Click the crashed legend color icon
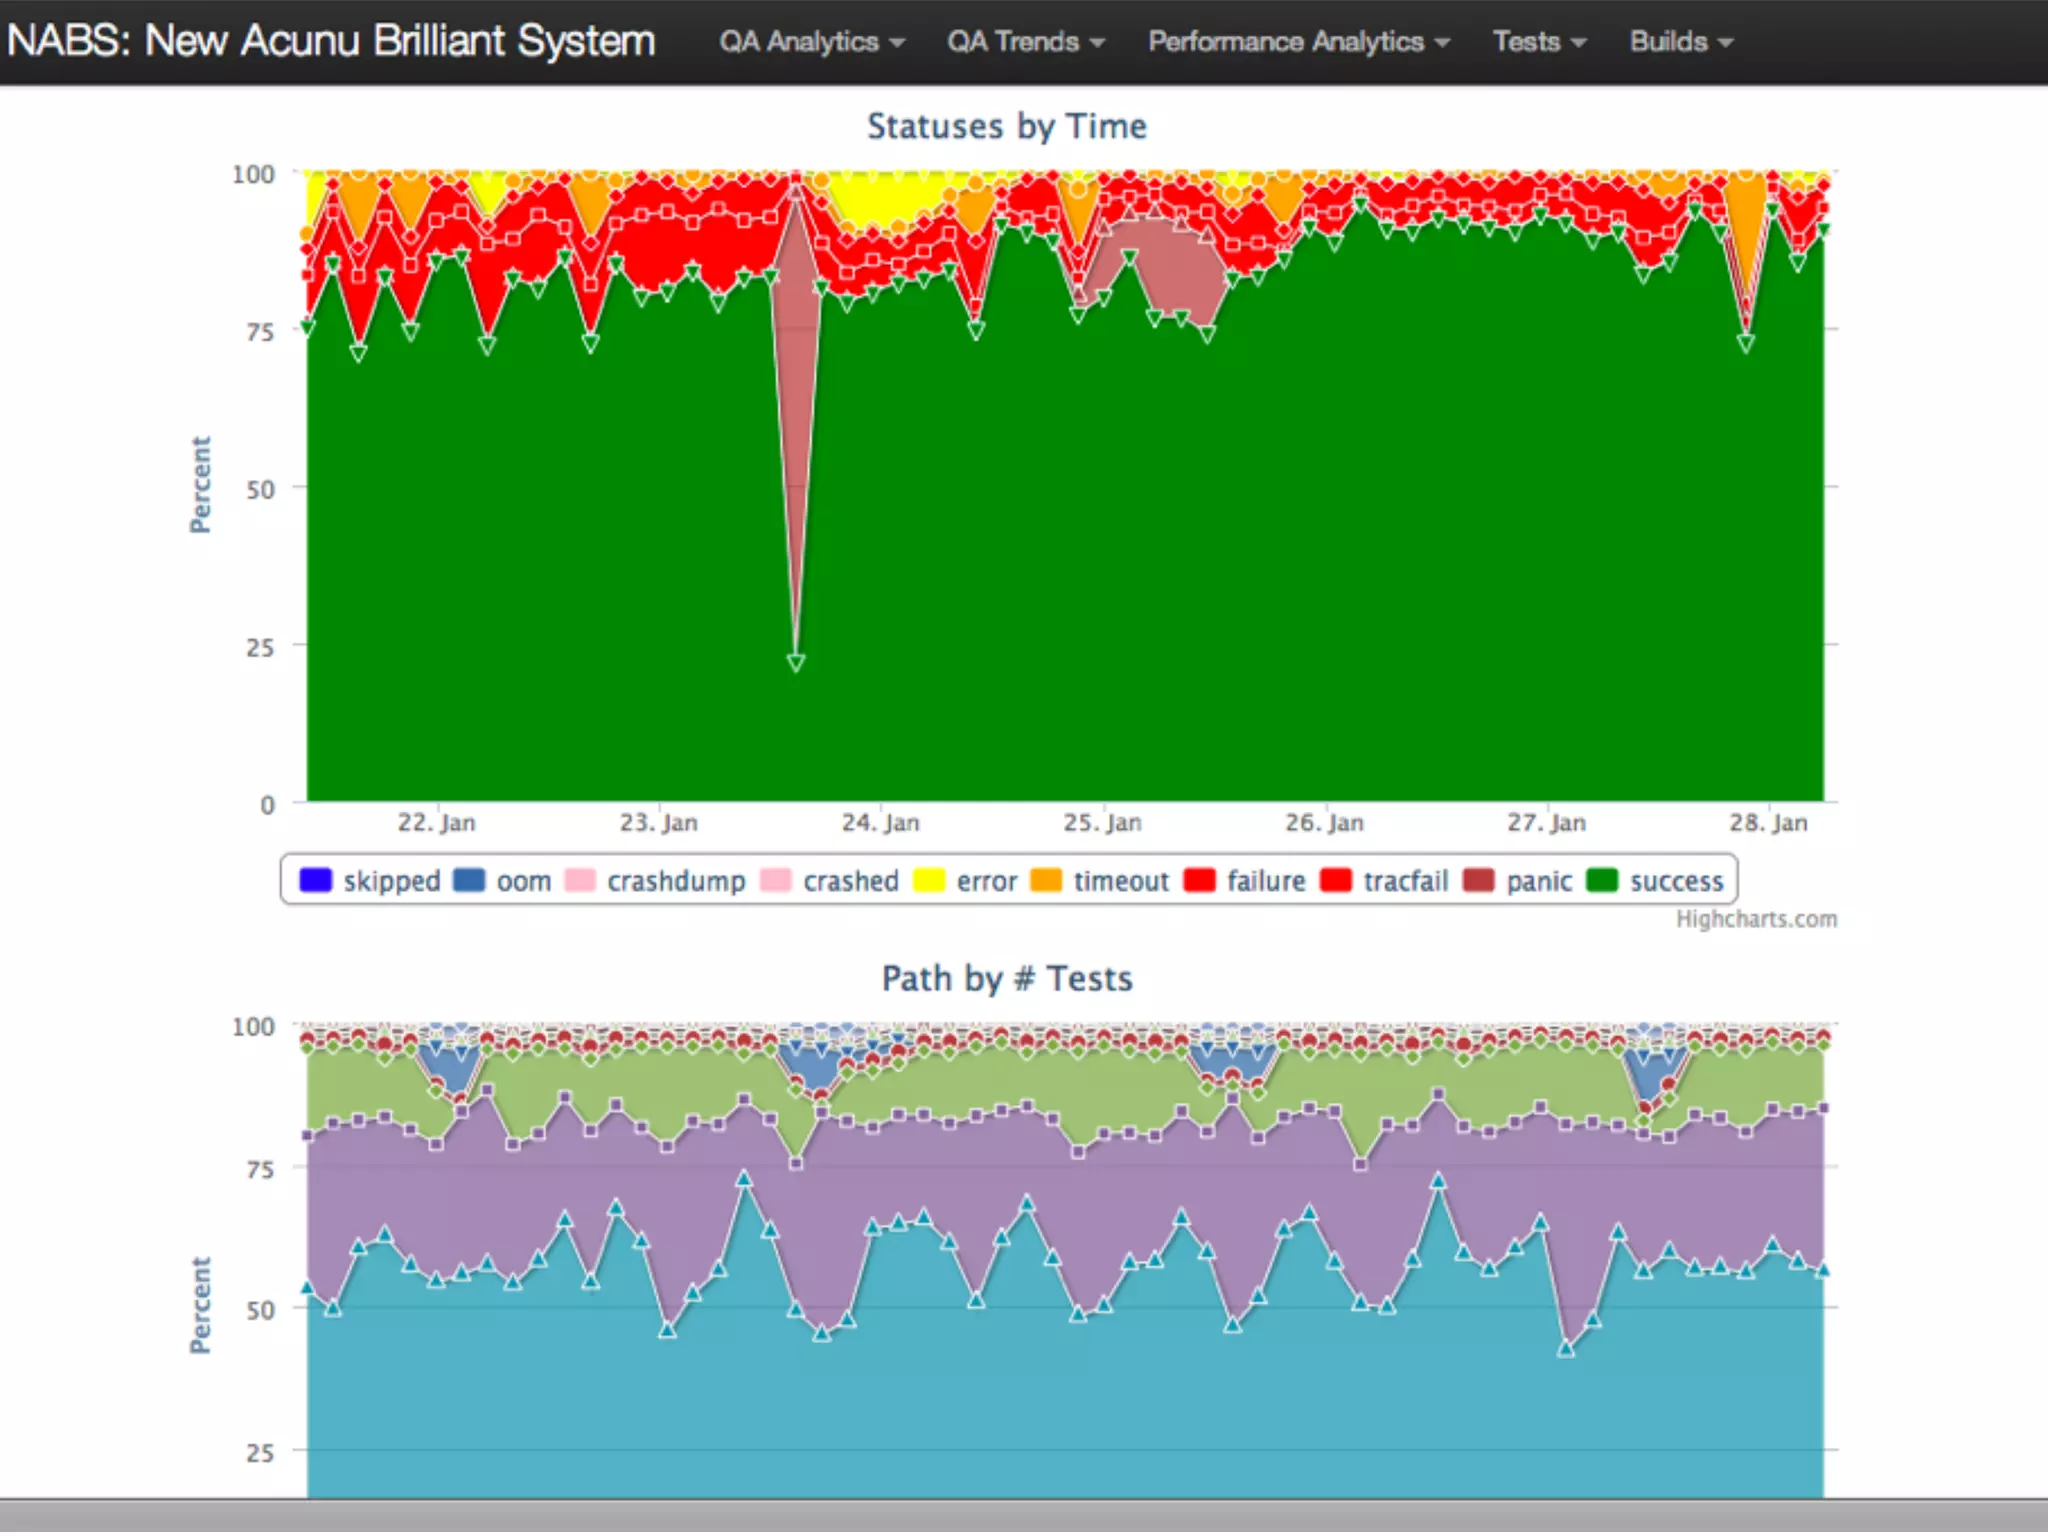 (x=775, y=880)
